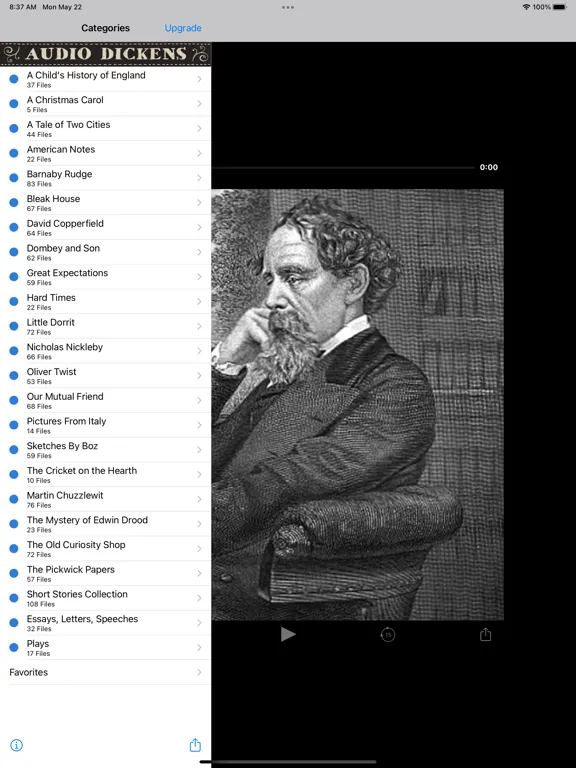Viewport: 576px width, 768px height.
Task: Tap the blue dot beside Great Expectations
Action: (14, 276)
